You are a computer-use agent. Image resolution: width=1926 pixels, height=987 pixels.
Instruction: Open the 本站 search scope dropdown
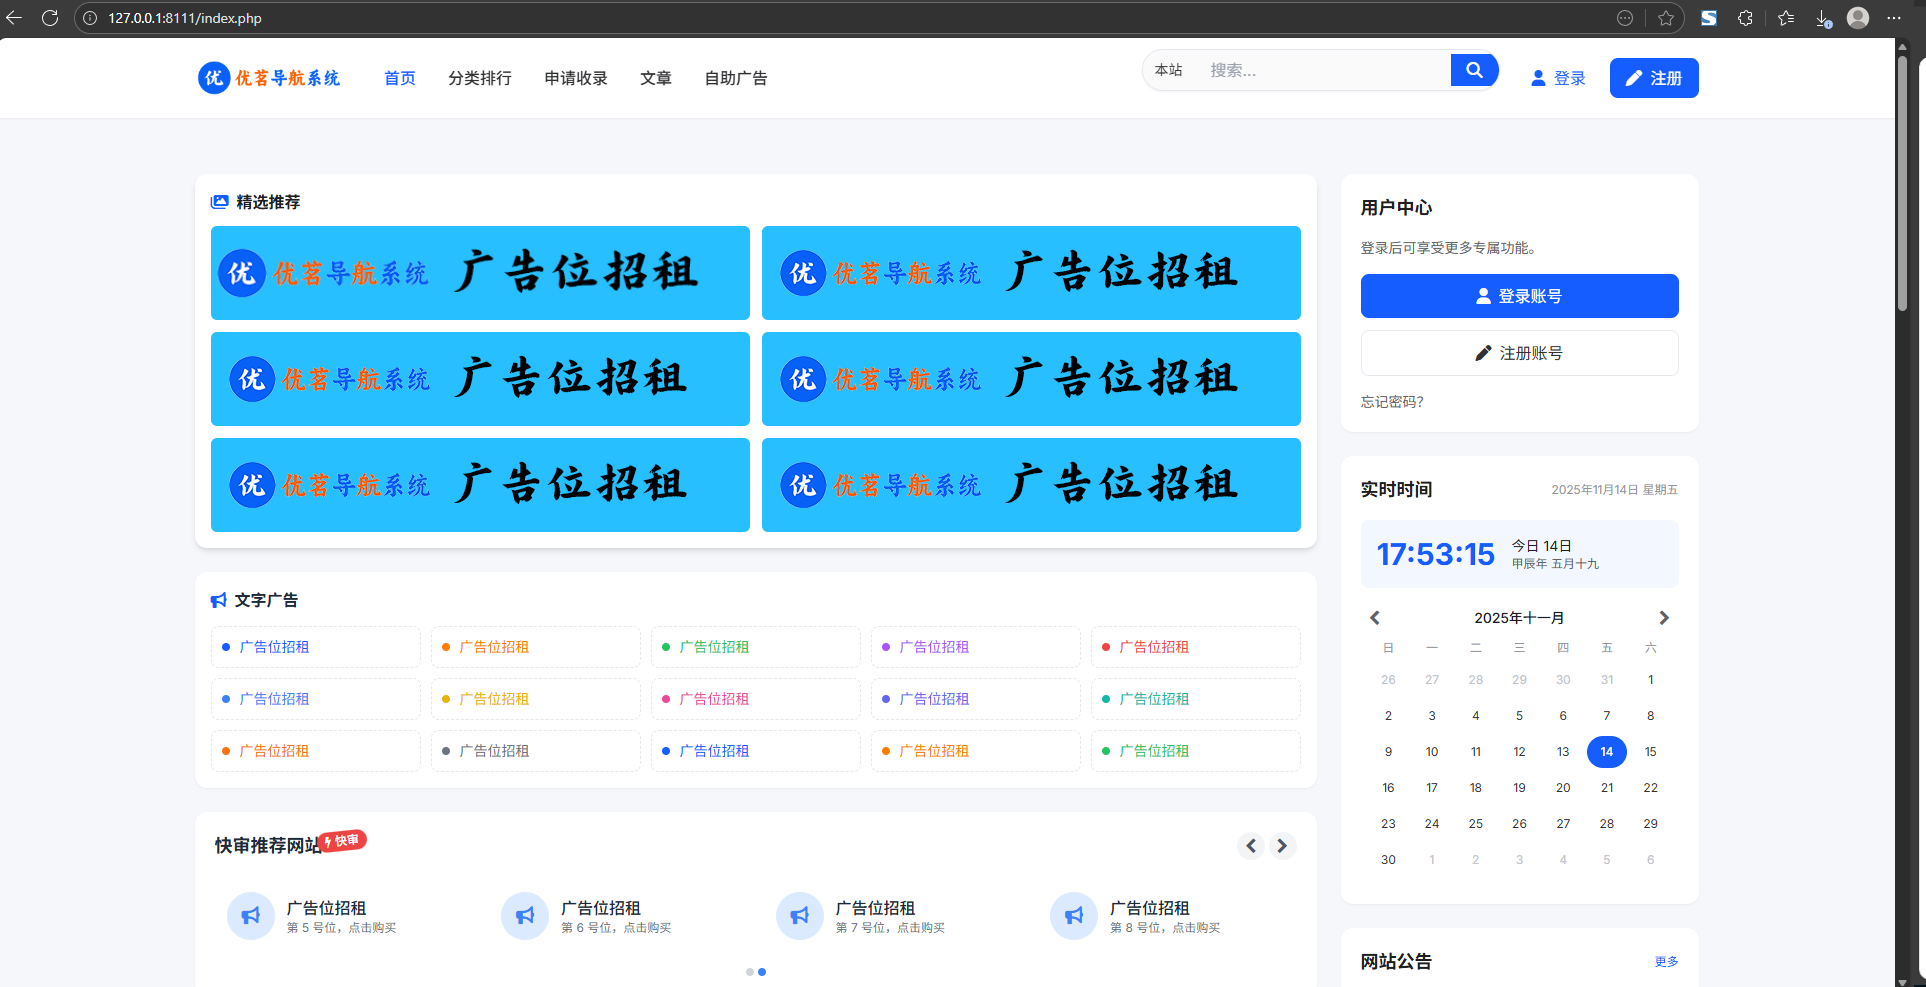(1168, 69)
